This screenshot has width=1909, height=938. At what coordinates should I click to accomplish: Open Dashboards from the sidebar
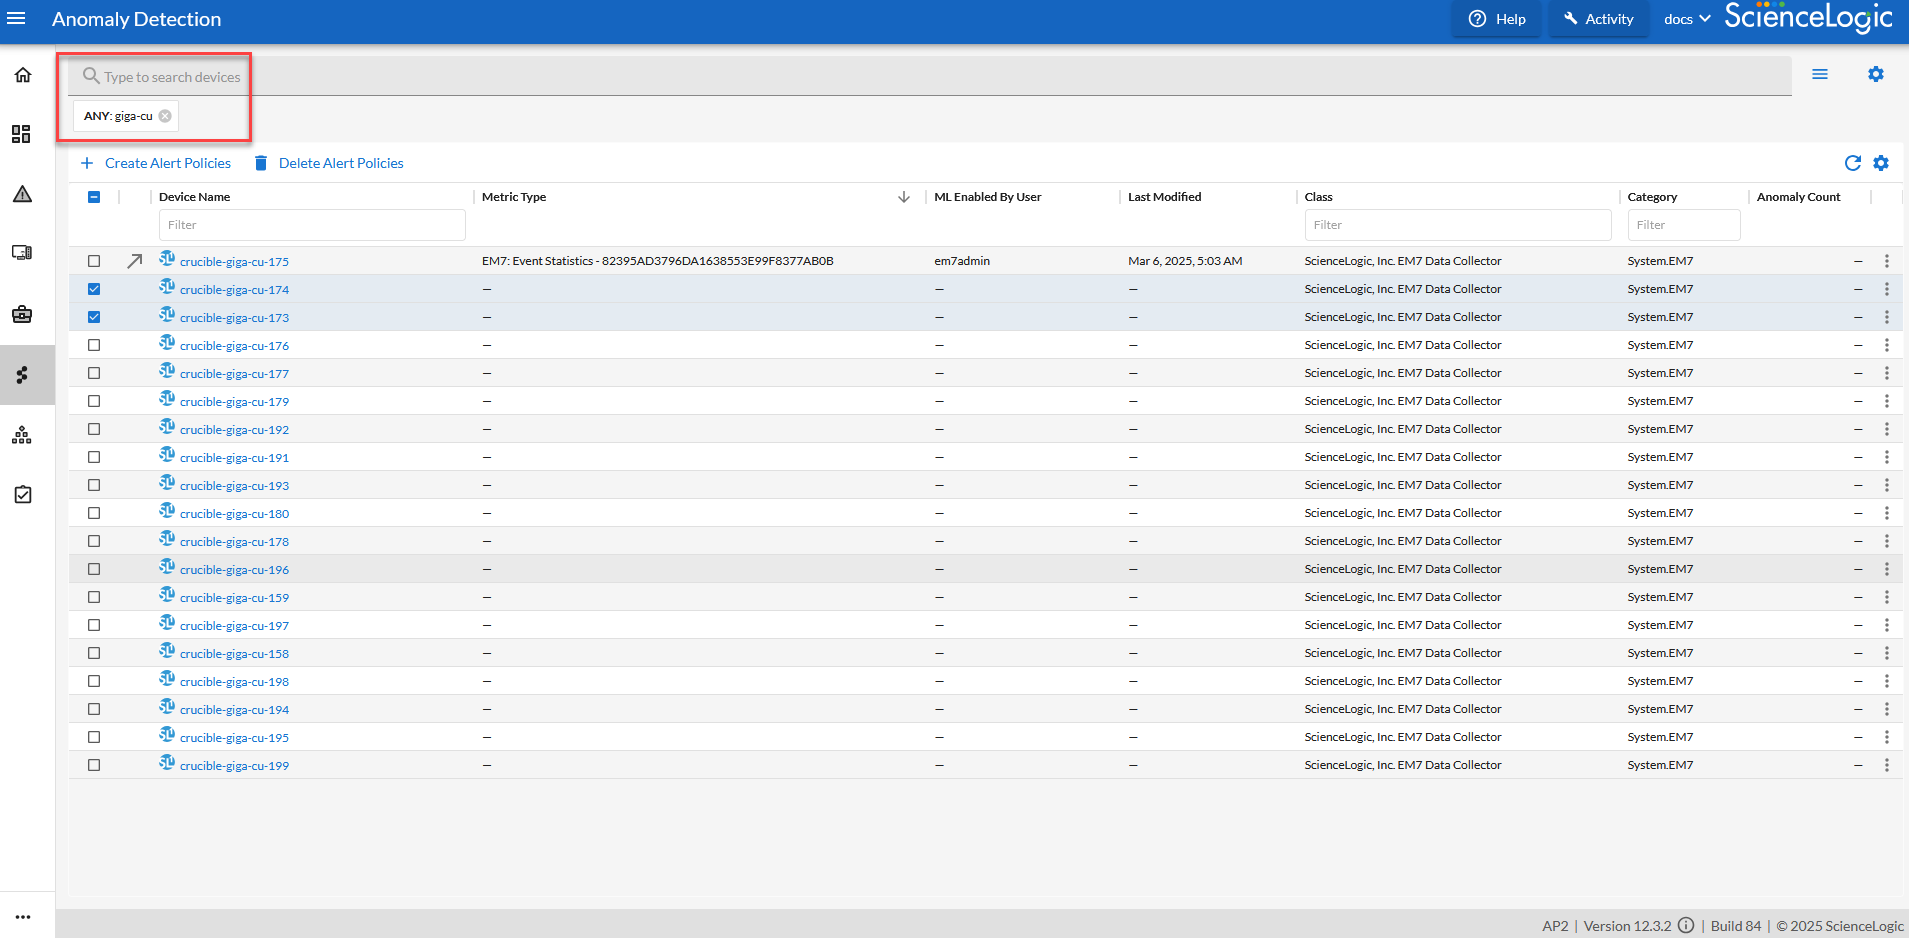[21, 134]
